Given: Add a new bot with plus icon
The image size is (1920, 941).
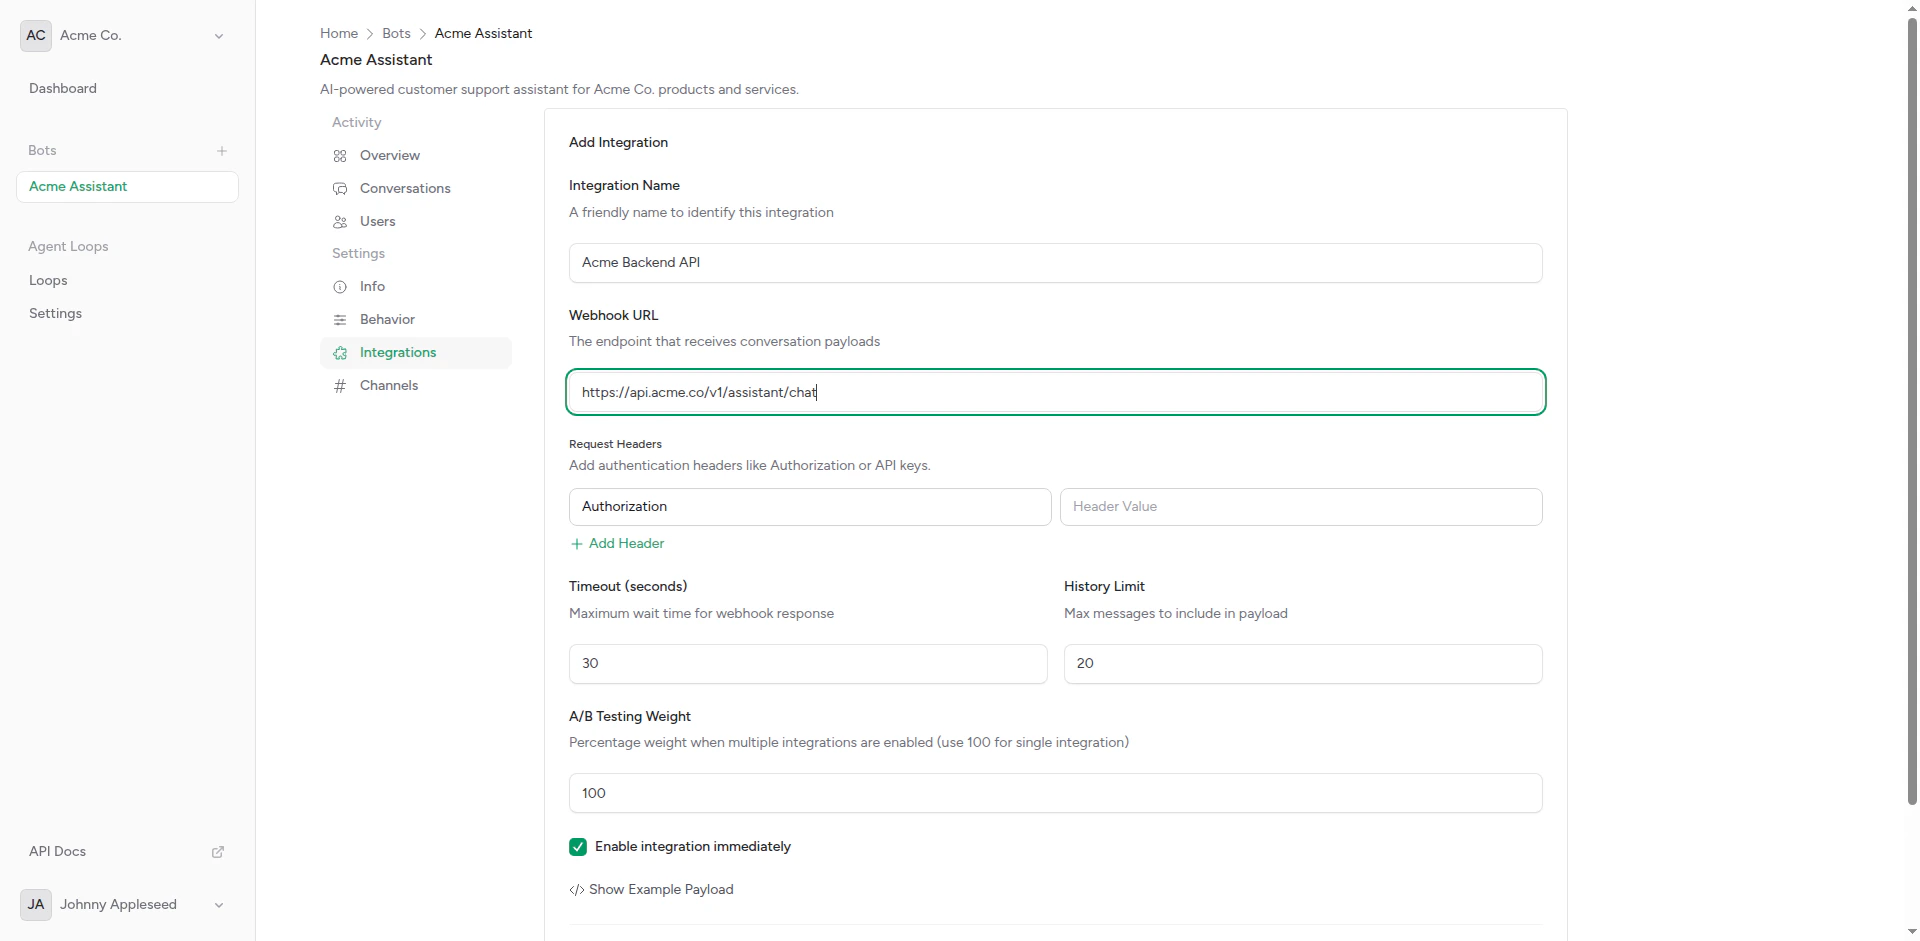Looking at the screenshot, I should click(x=222, y=151).
